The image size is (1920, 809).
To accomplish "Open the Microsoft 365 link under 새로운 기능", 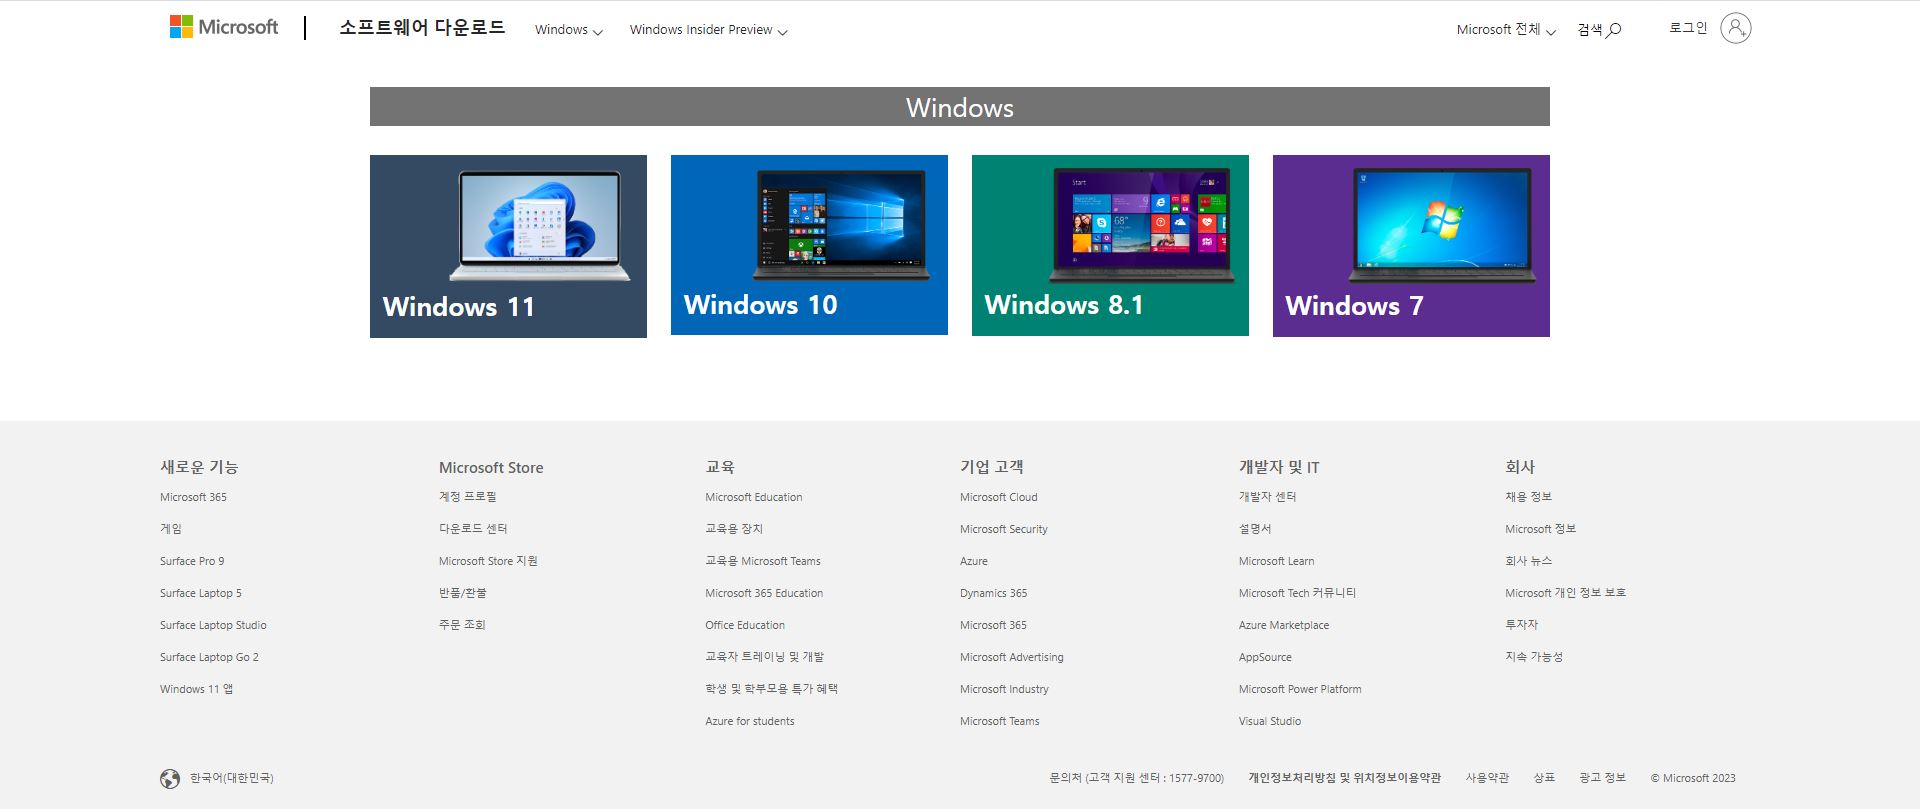I will 193,497.
